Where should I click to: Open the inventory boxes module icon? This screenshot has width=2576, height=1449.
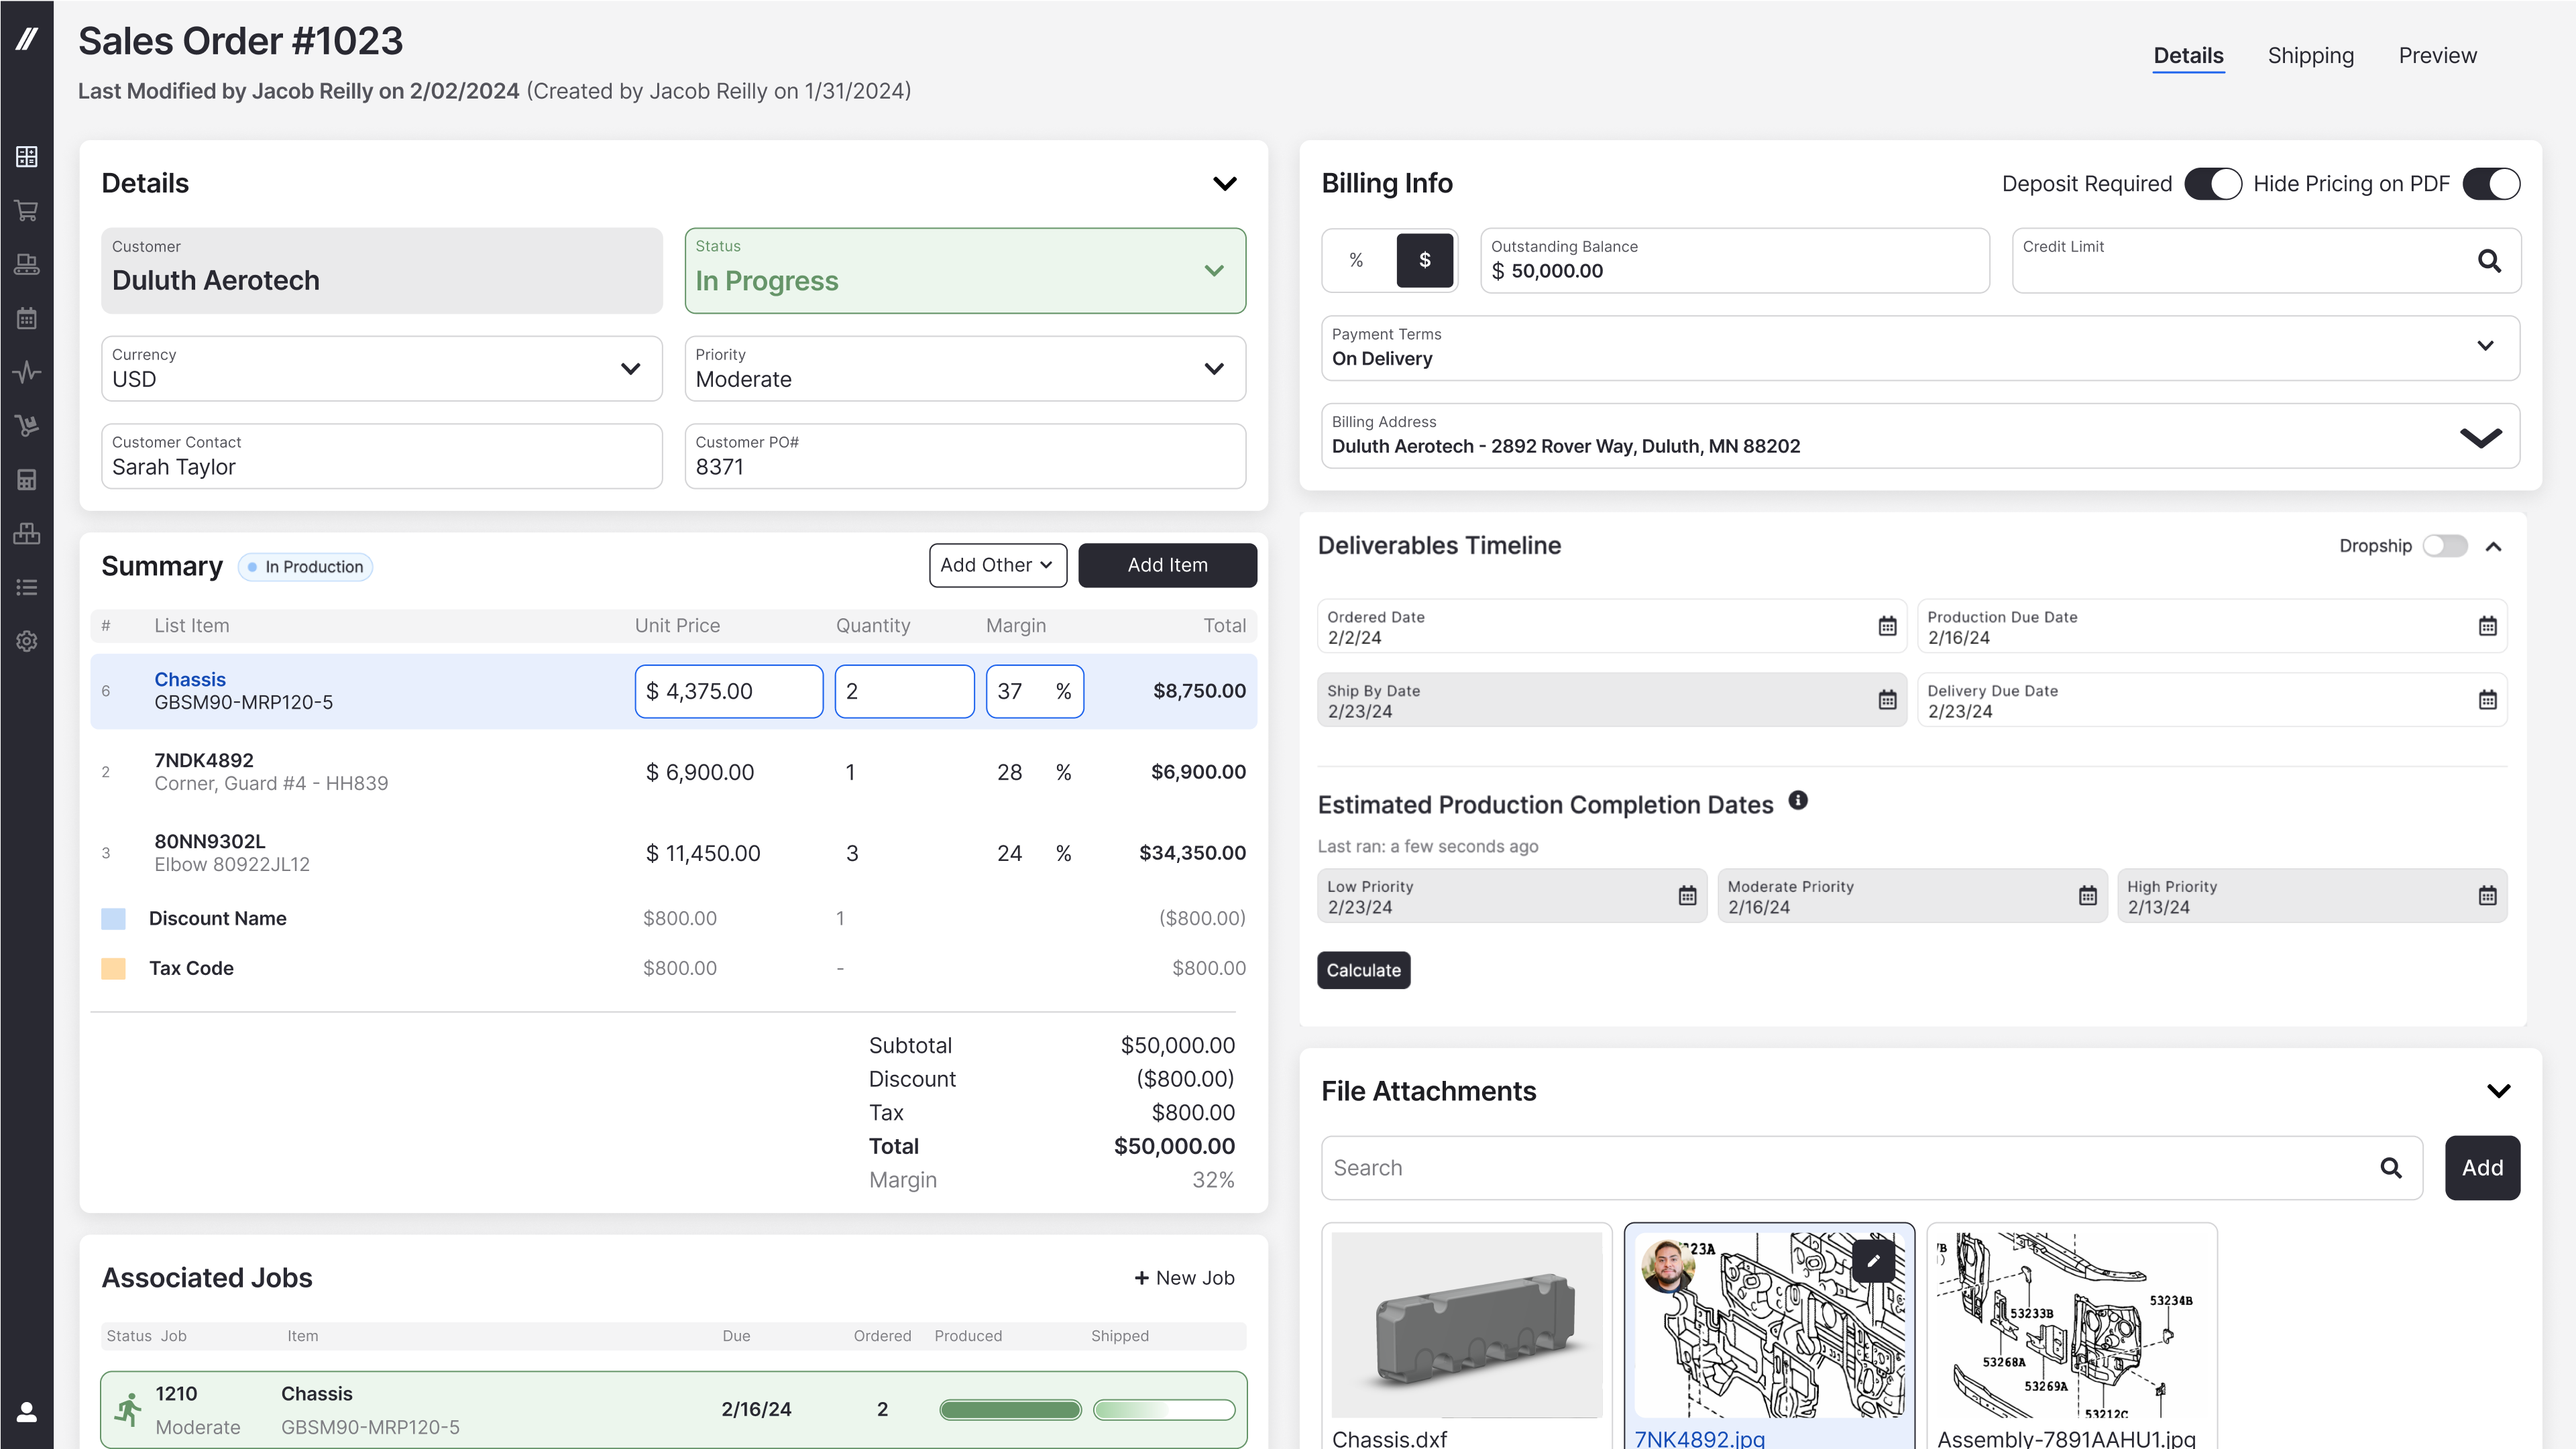point(26,533)
